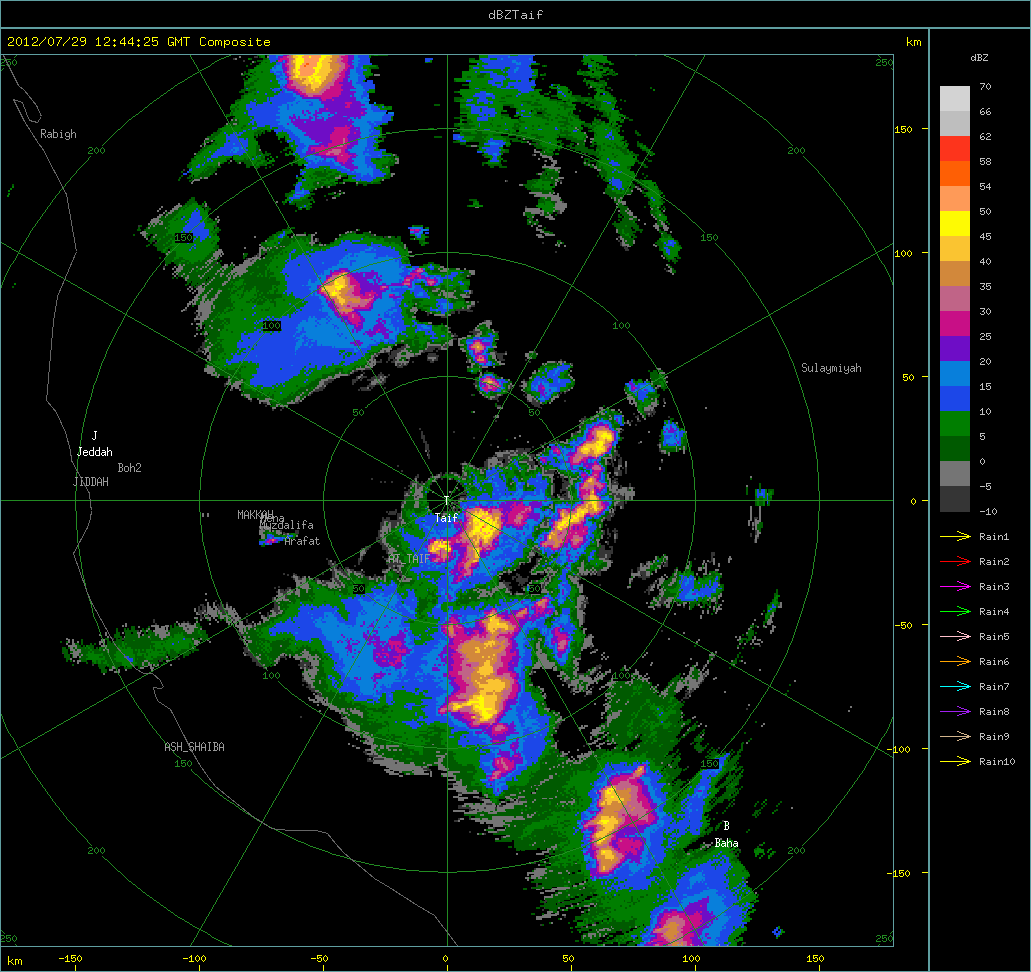Pick the yellow 45-50 dBZ color band
Viewport: 1031px width, 972px height.
point(954,223)
